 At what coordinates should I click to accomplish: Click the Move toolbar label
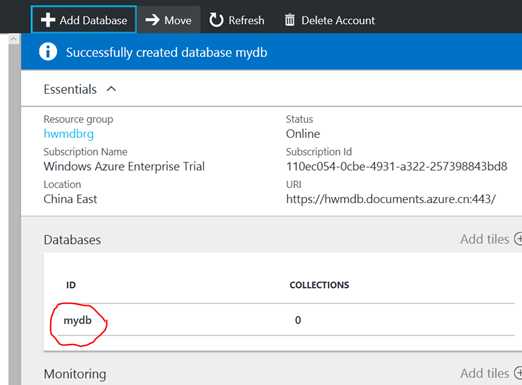point(178,20)
